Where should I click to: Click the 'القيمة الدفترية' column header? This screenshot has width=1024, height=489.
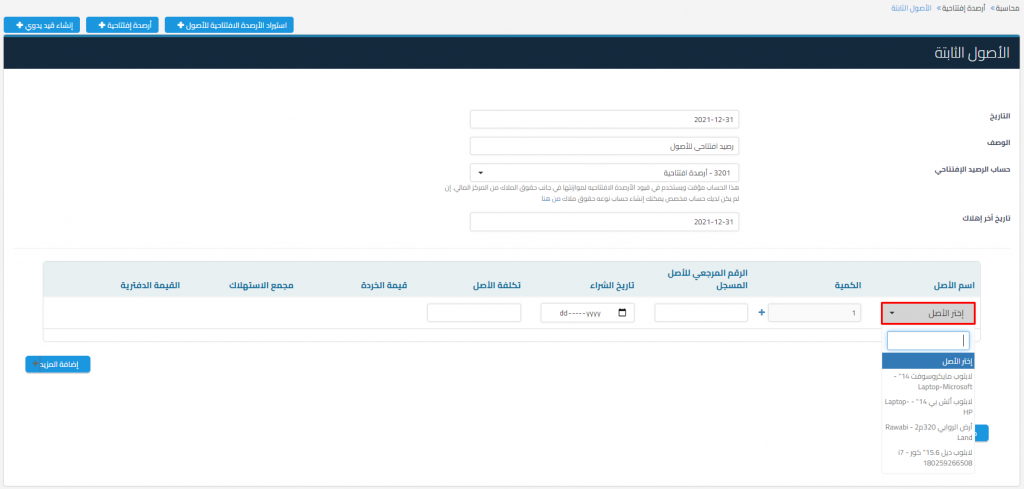(x=149, y=285)
